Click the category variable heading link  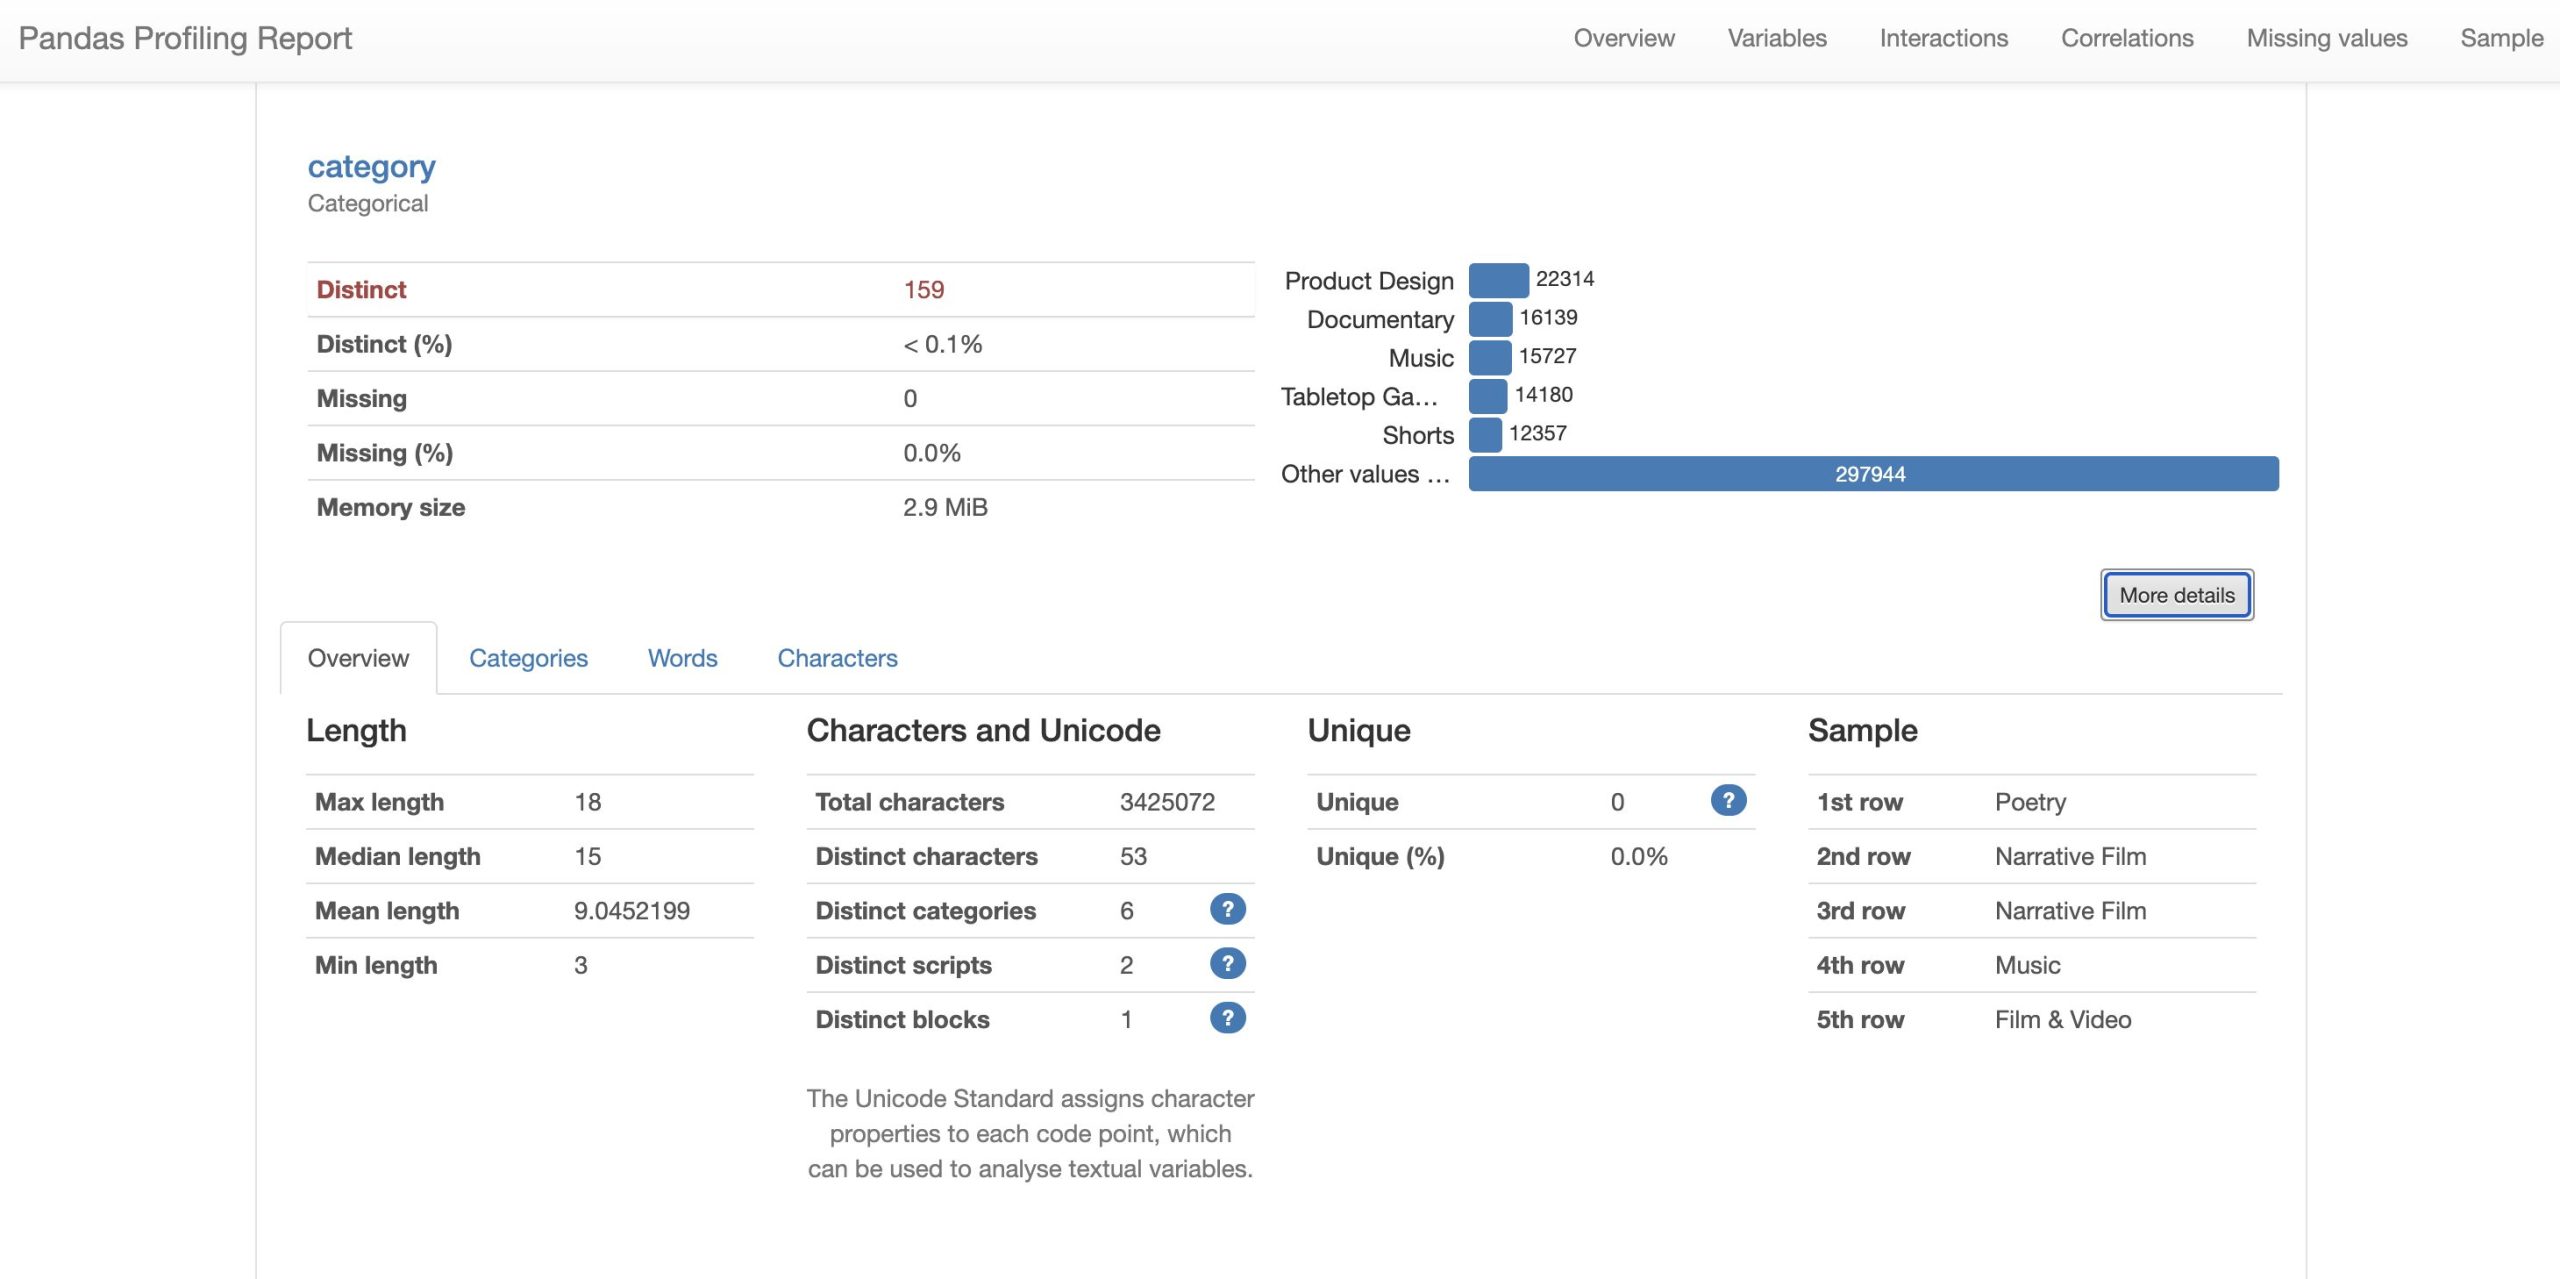point(371,166)
